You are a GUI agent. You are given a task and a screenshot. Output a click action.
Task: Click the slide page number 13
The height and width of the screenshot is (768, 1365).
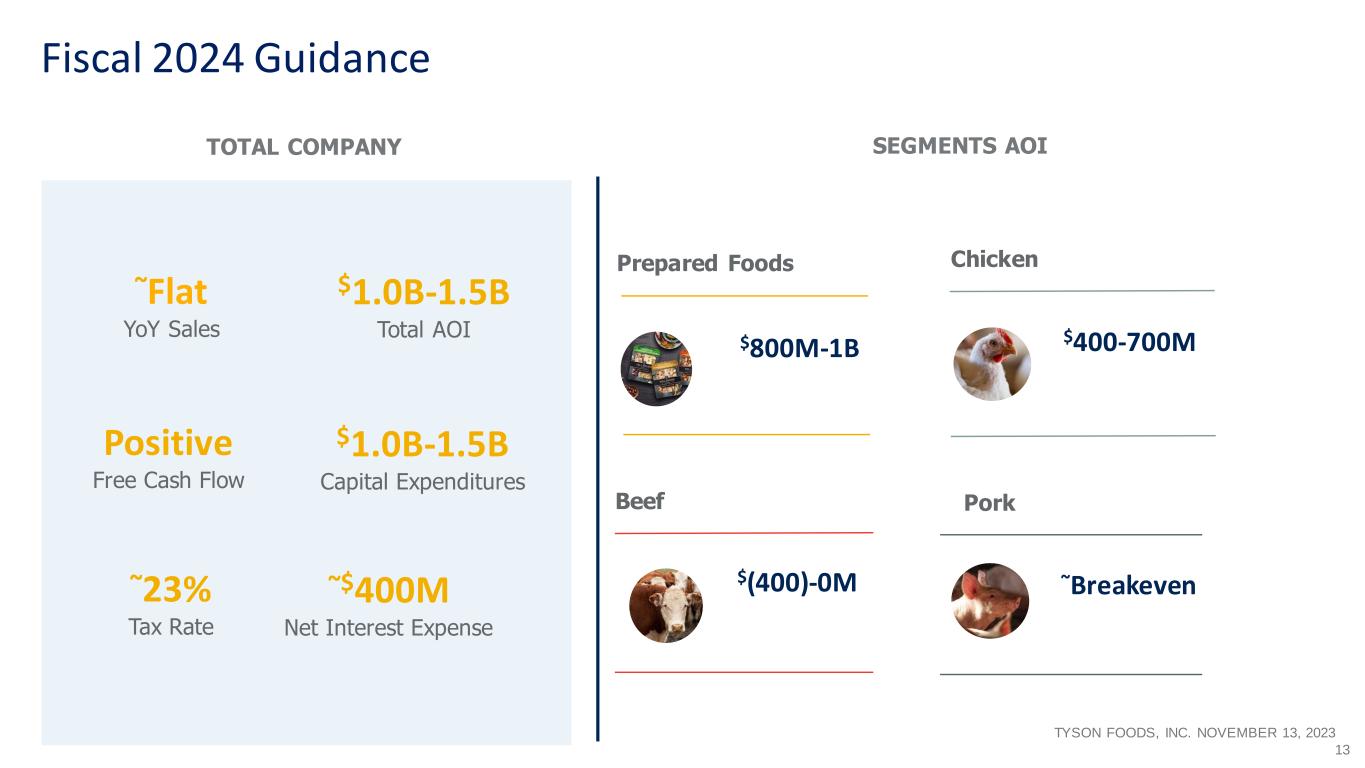coord(1343,750)
